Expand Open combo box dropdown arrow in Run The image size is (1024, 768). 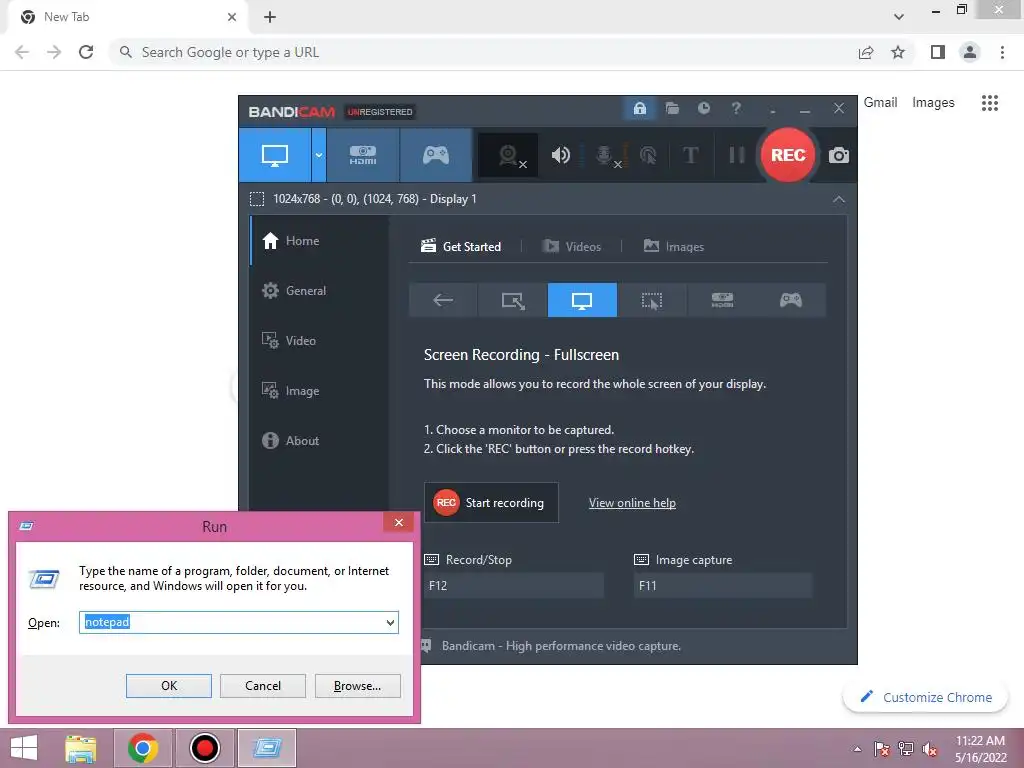click(x=390, y=622)
